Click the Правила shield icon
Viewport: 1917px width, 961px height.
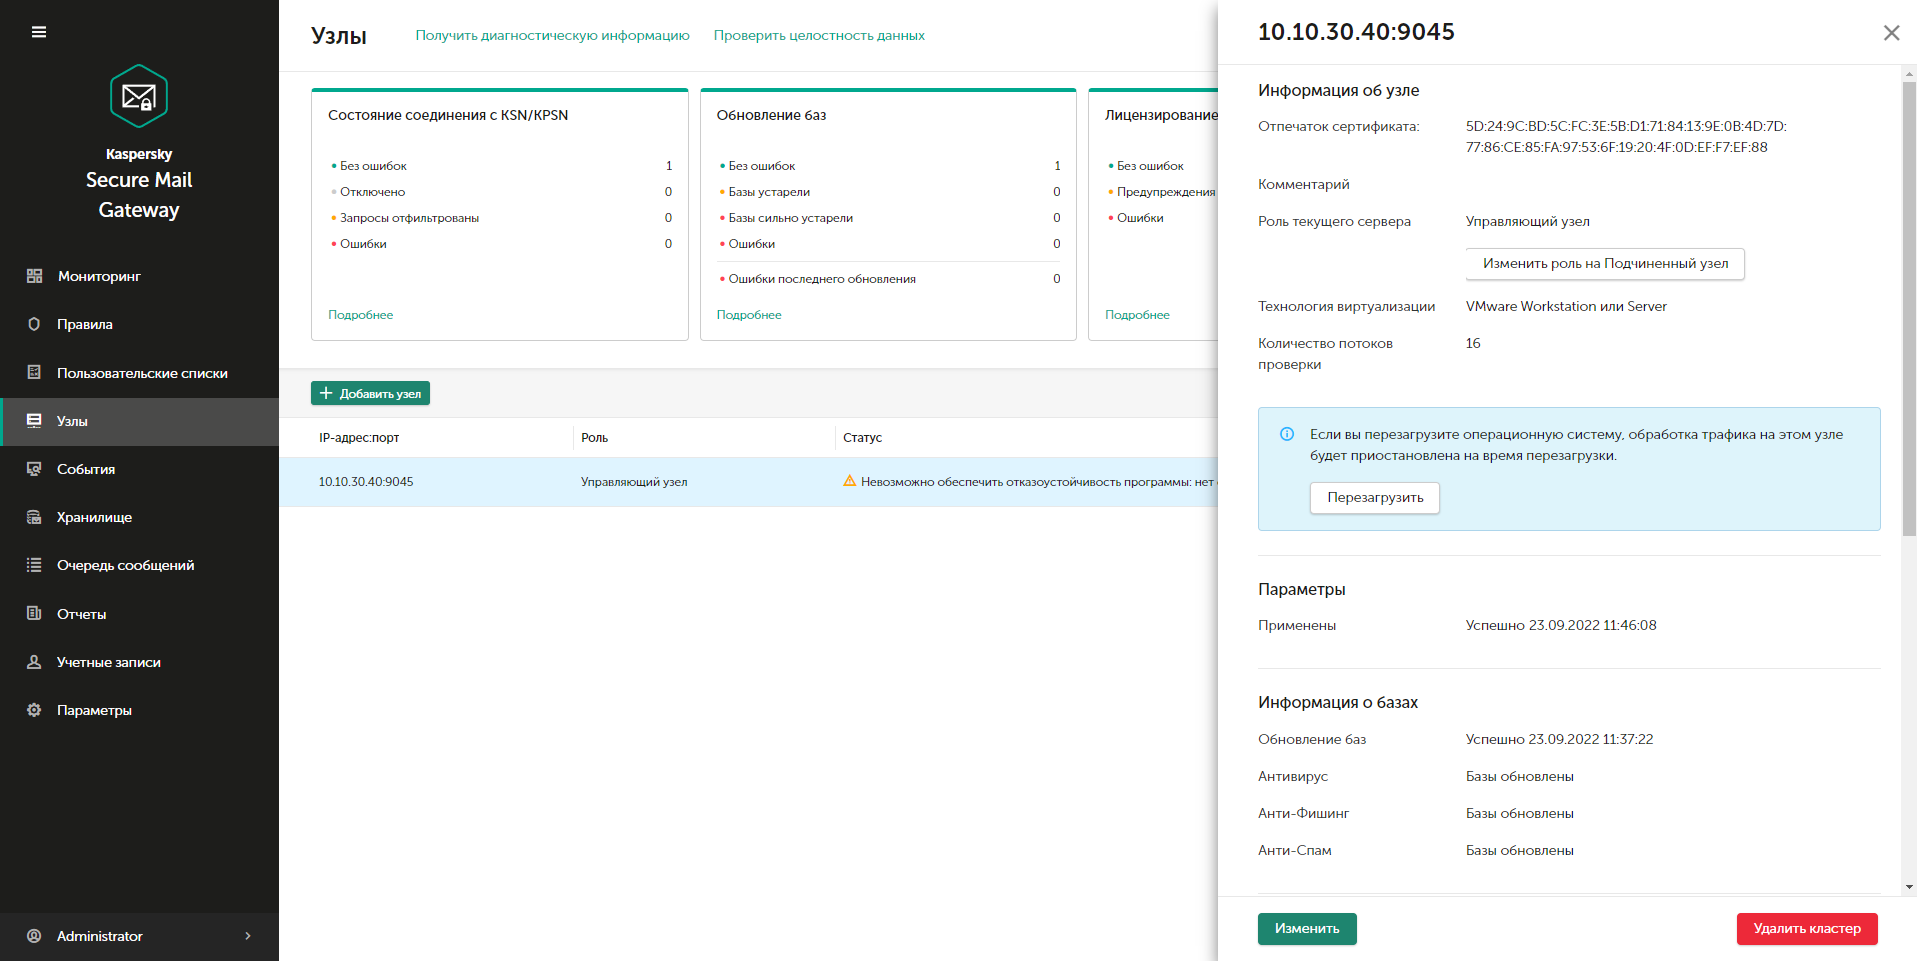click(34, 324)
